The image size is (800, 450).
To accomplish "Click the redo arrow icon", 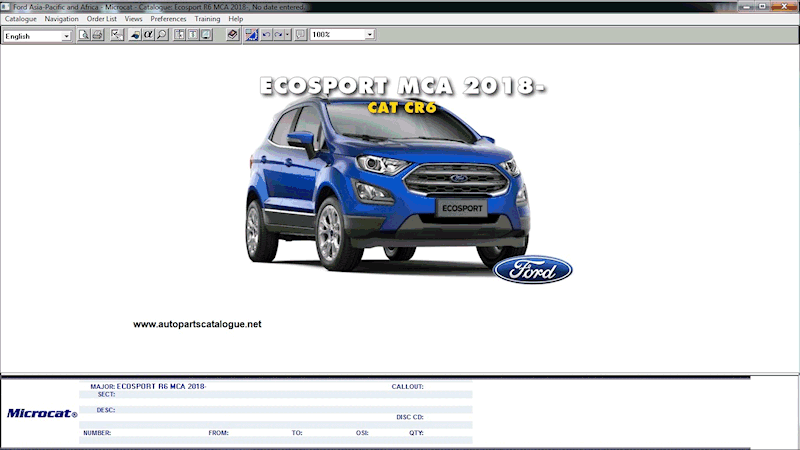I will (x=279, y=35).
